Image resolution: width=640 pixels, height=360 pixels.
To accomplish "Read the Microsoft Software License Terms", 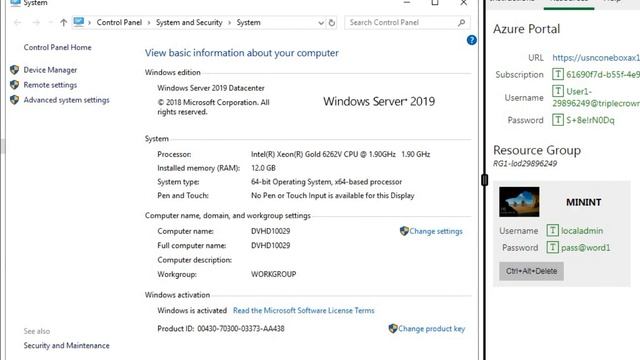I will pyautogui.click(x=303, y=311).
